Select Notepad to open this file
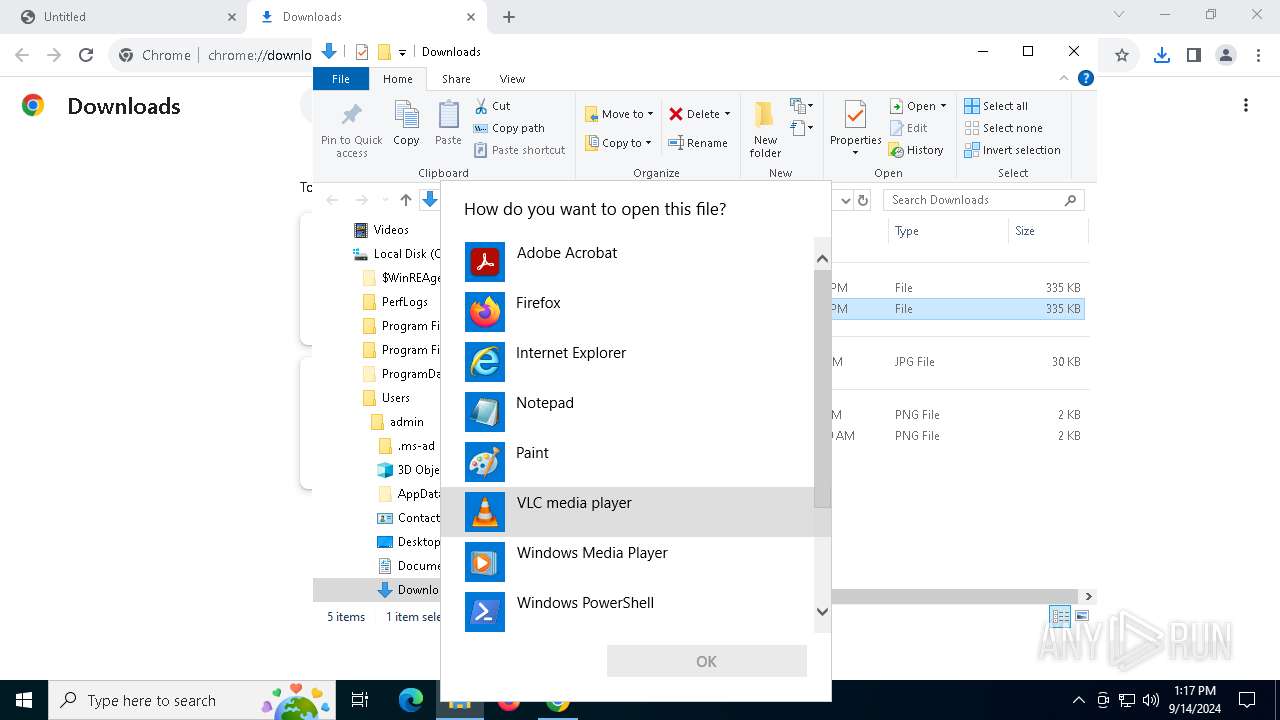 627,412
